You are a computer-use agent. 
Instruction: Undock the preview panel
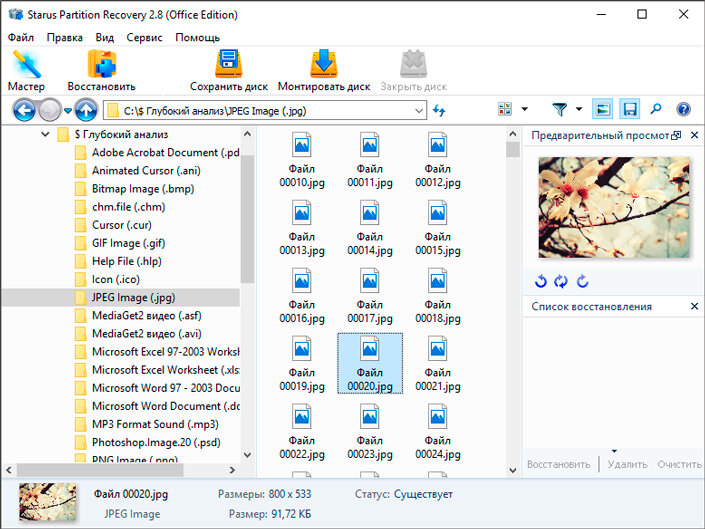676,135
